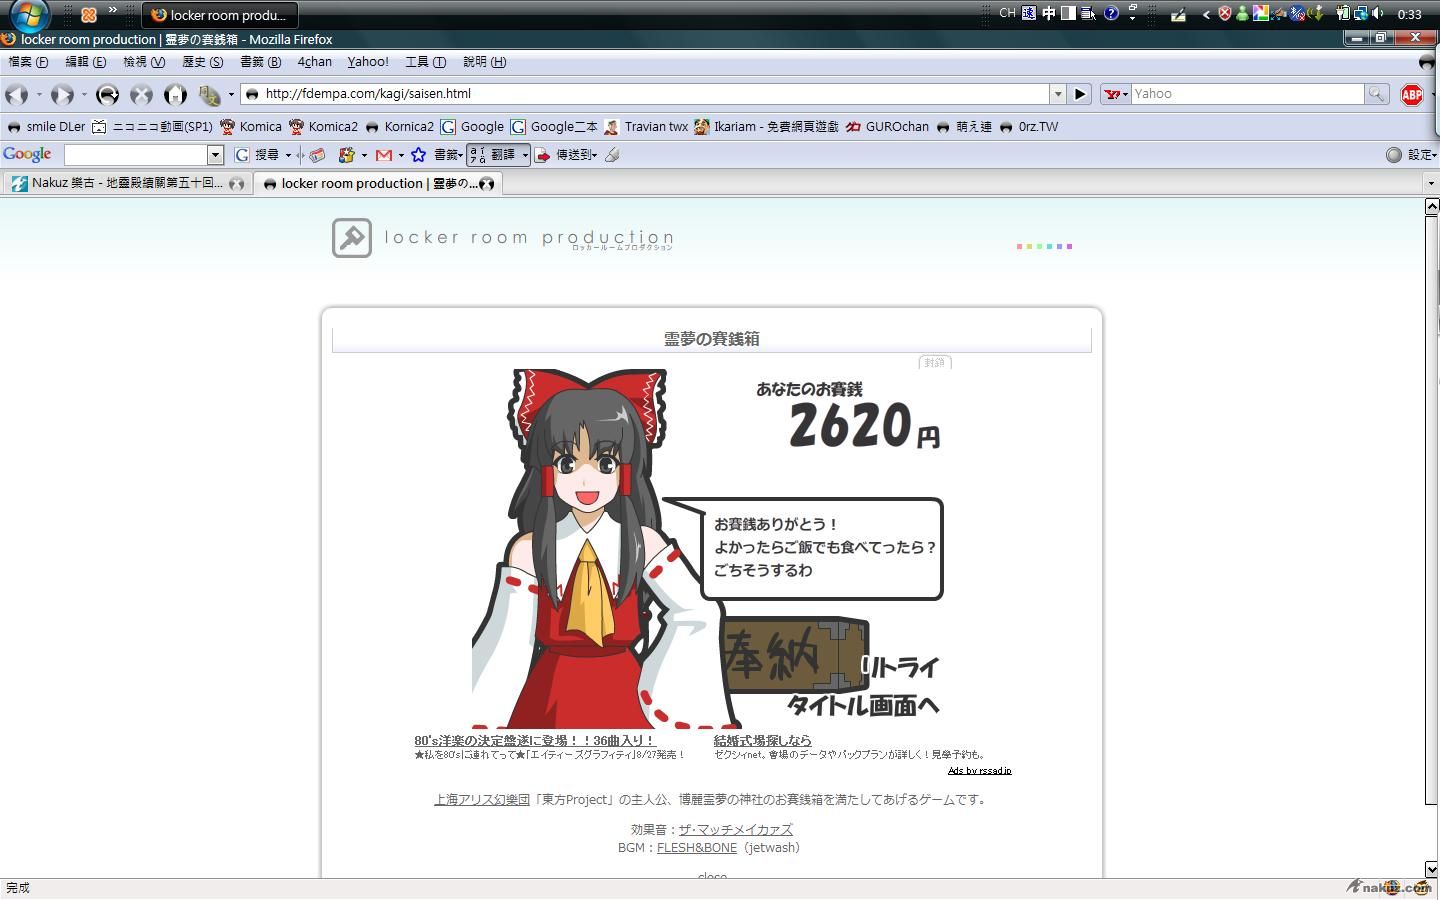Image resolution: width=1440 pixels, height=900 pixels.
Task: Click the browser Forward arrow
Action: [x=62, y=94]
